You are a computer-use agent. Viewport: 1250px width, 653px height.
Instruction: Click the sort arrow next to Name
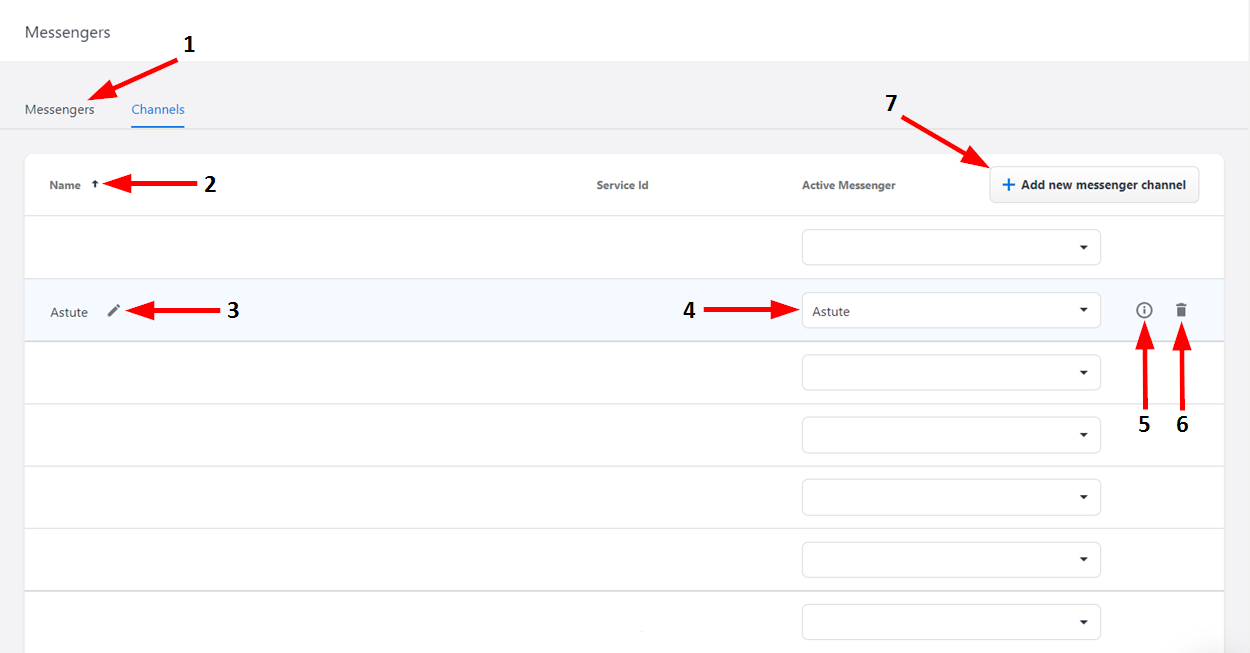click(x=95, y=185)
